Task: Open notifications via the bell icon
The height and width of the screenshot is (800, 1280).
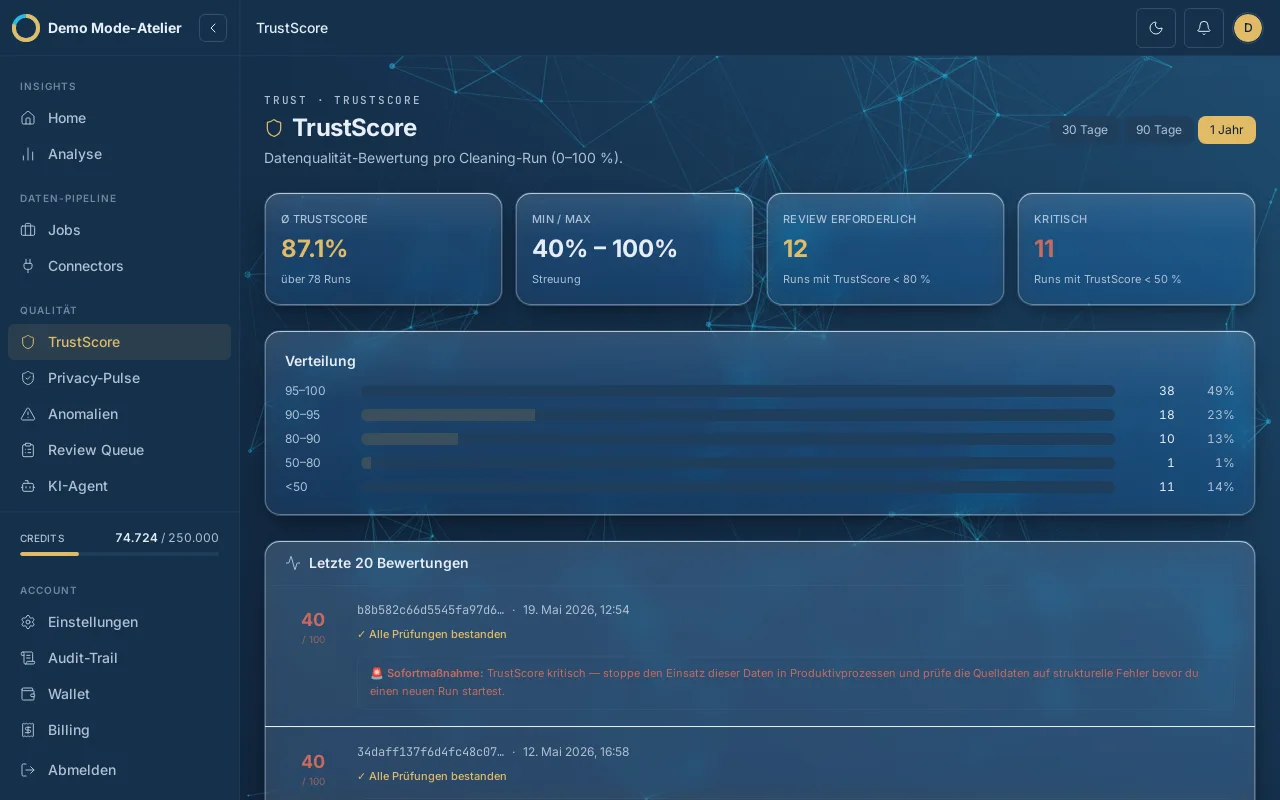Action: pyautogui.click(x=1204, y=28)
